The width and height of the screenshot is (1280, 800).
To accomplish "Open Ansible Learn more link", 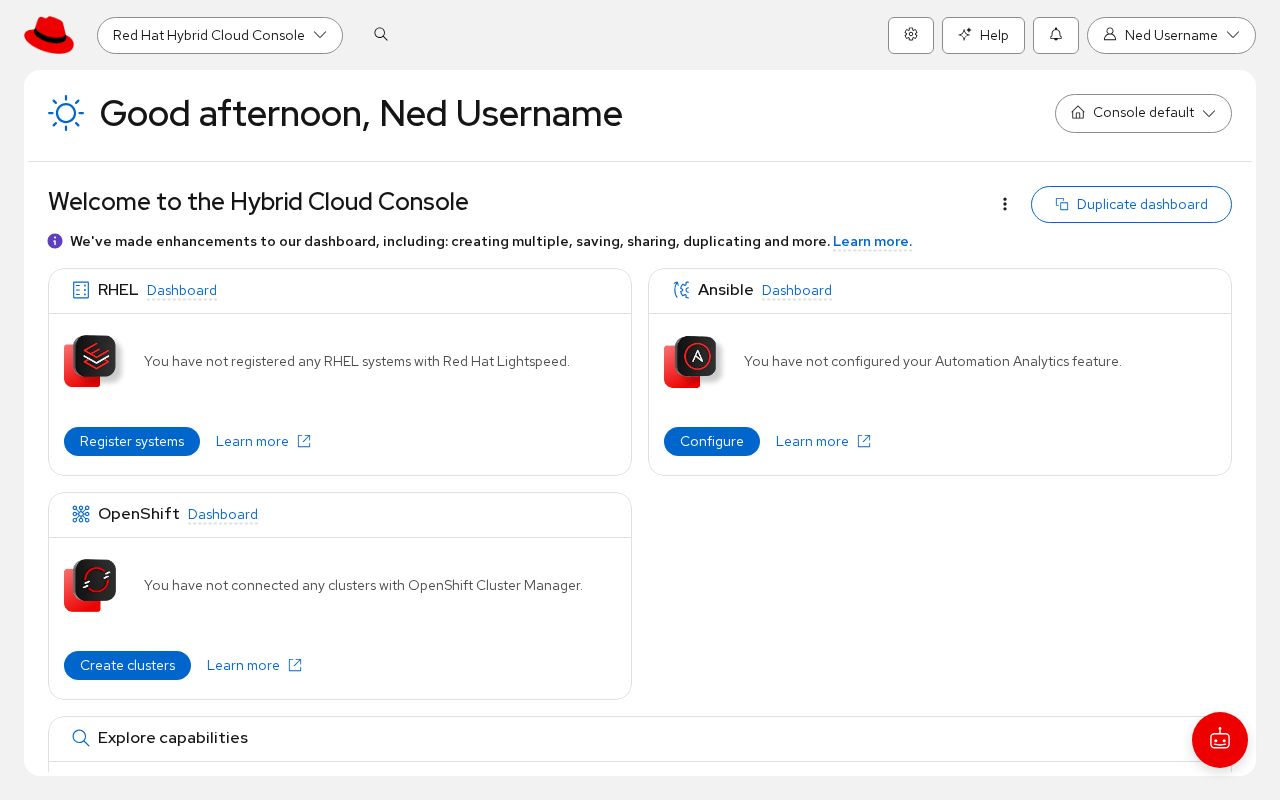I will (x=812, y=441).
